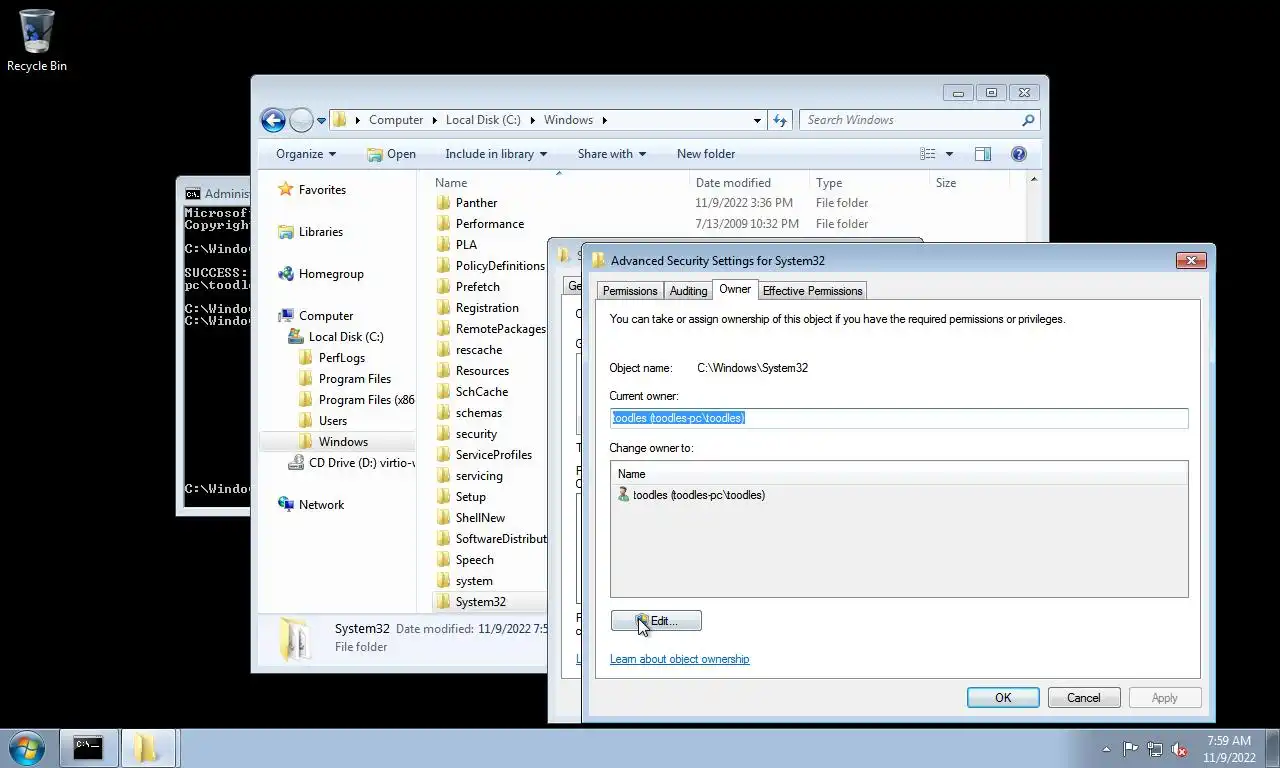Viewport: 1280px width, 768px height.
Task: Select the RemotePackages folder
Action: click(492, 329)
